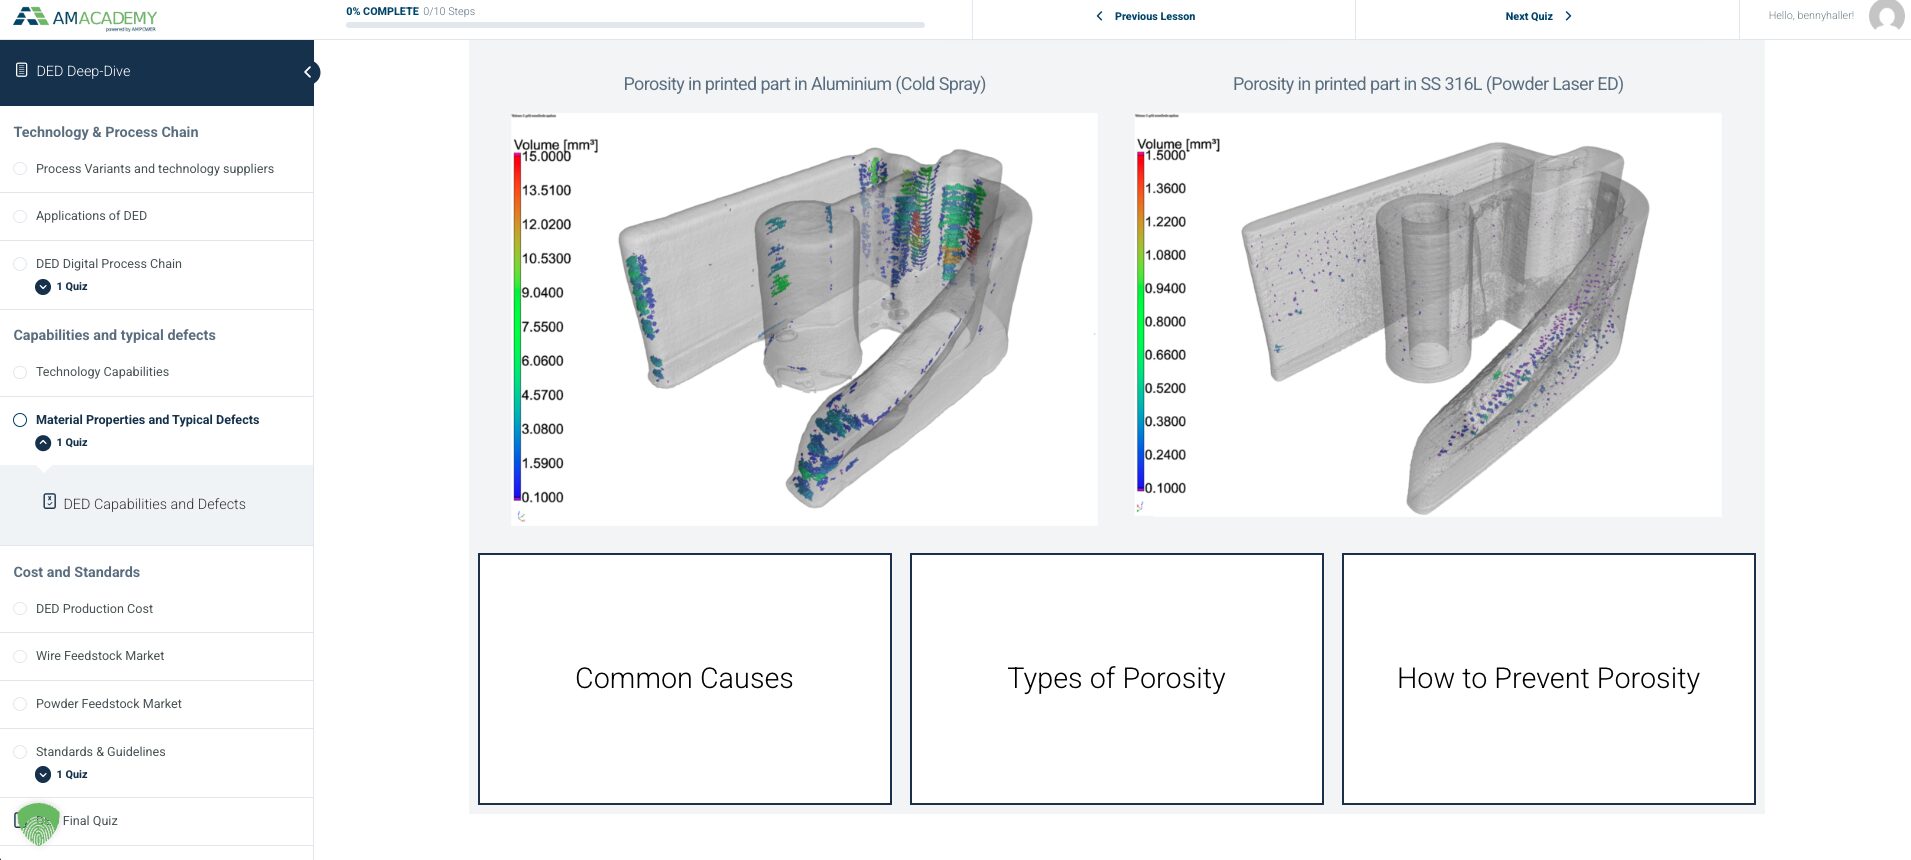Viewport: 1911px width, 860px height.
Task: Click the Wire Feedstock Market status circle
Action: tap(20, 656)
